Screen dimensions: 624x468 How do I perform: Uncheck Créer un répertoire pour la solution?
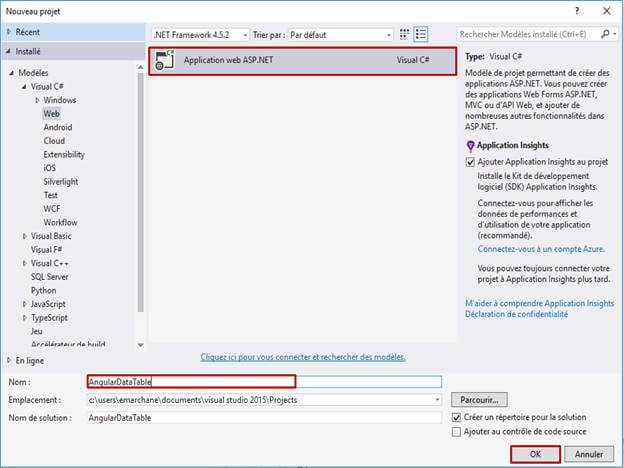point(456,417)
